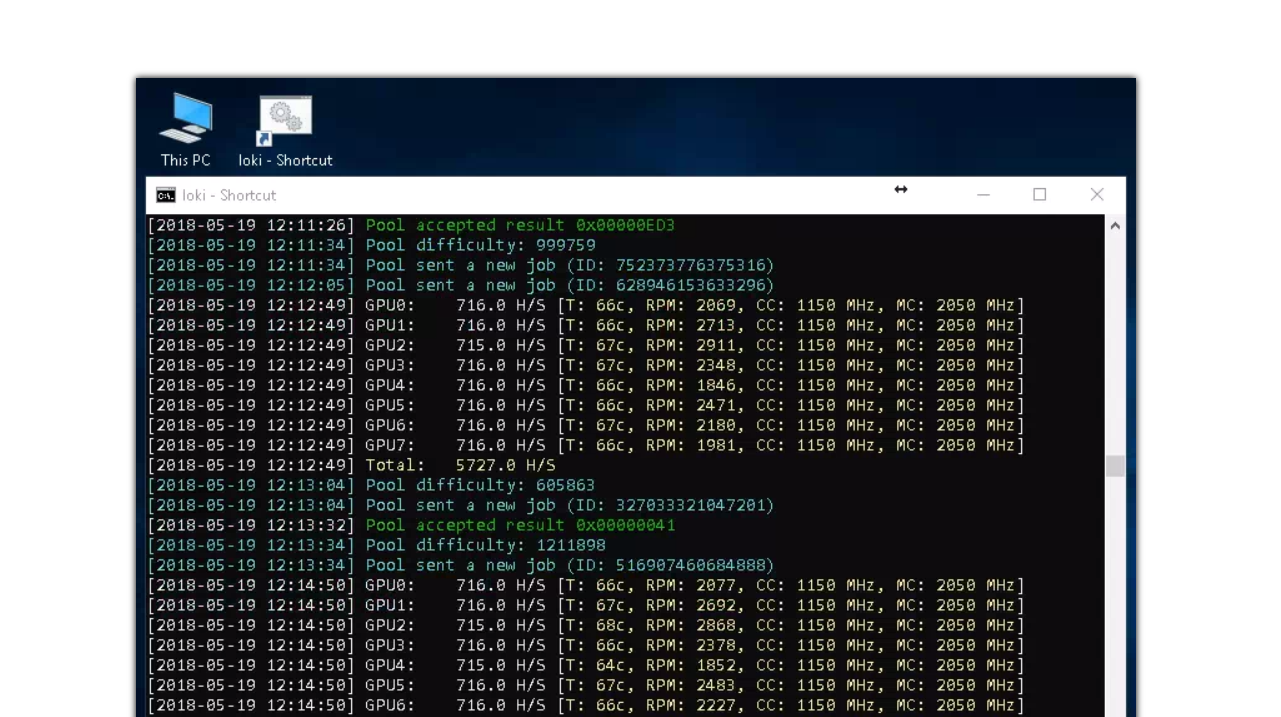
Task: Click the "Pool difficulty: 999759" line
Action: [372, 245]
